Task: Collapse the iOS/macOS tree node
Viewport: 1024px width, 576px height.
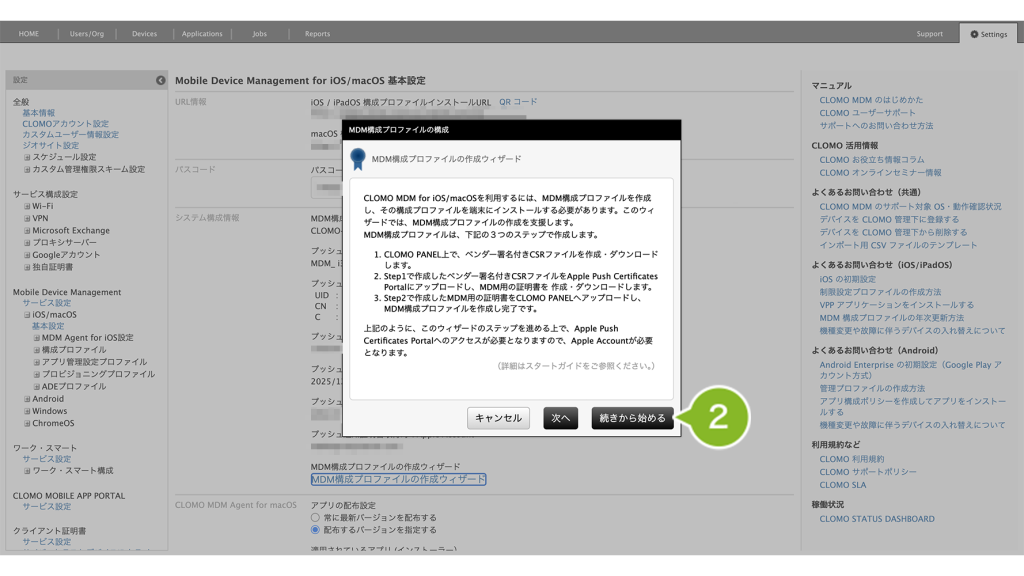Action: tap(27, 314)
